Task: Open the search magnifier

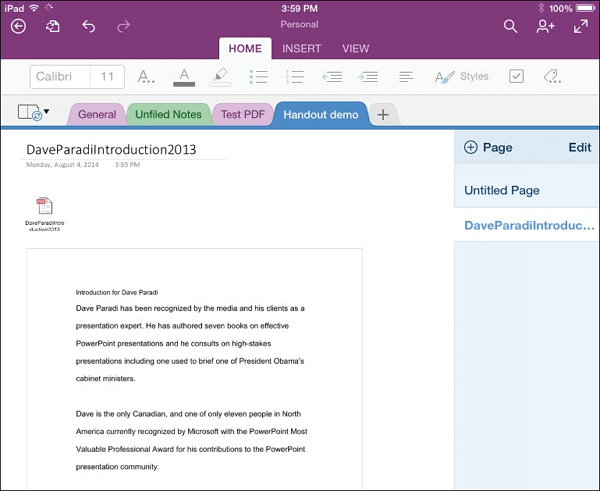Action: coord(510,27)
